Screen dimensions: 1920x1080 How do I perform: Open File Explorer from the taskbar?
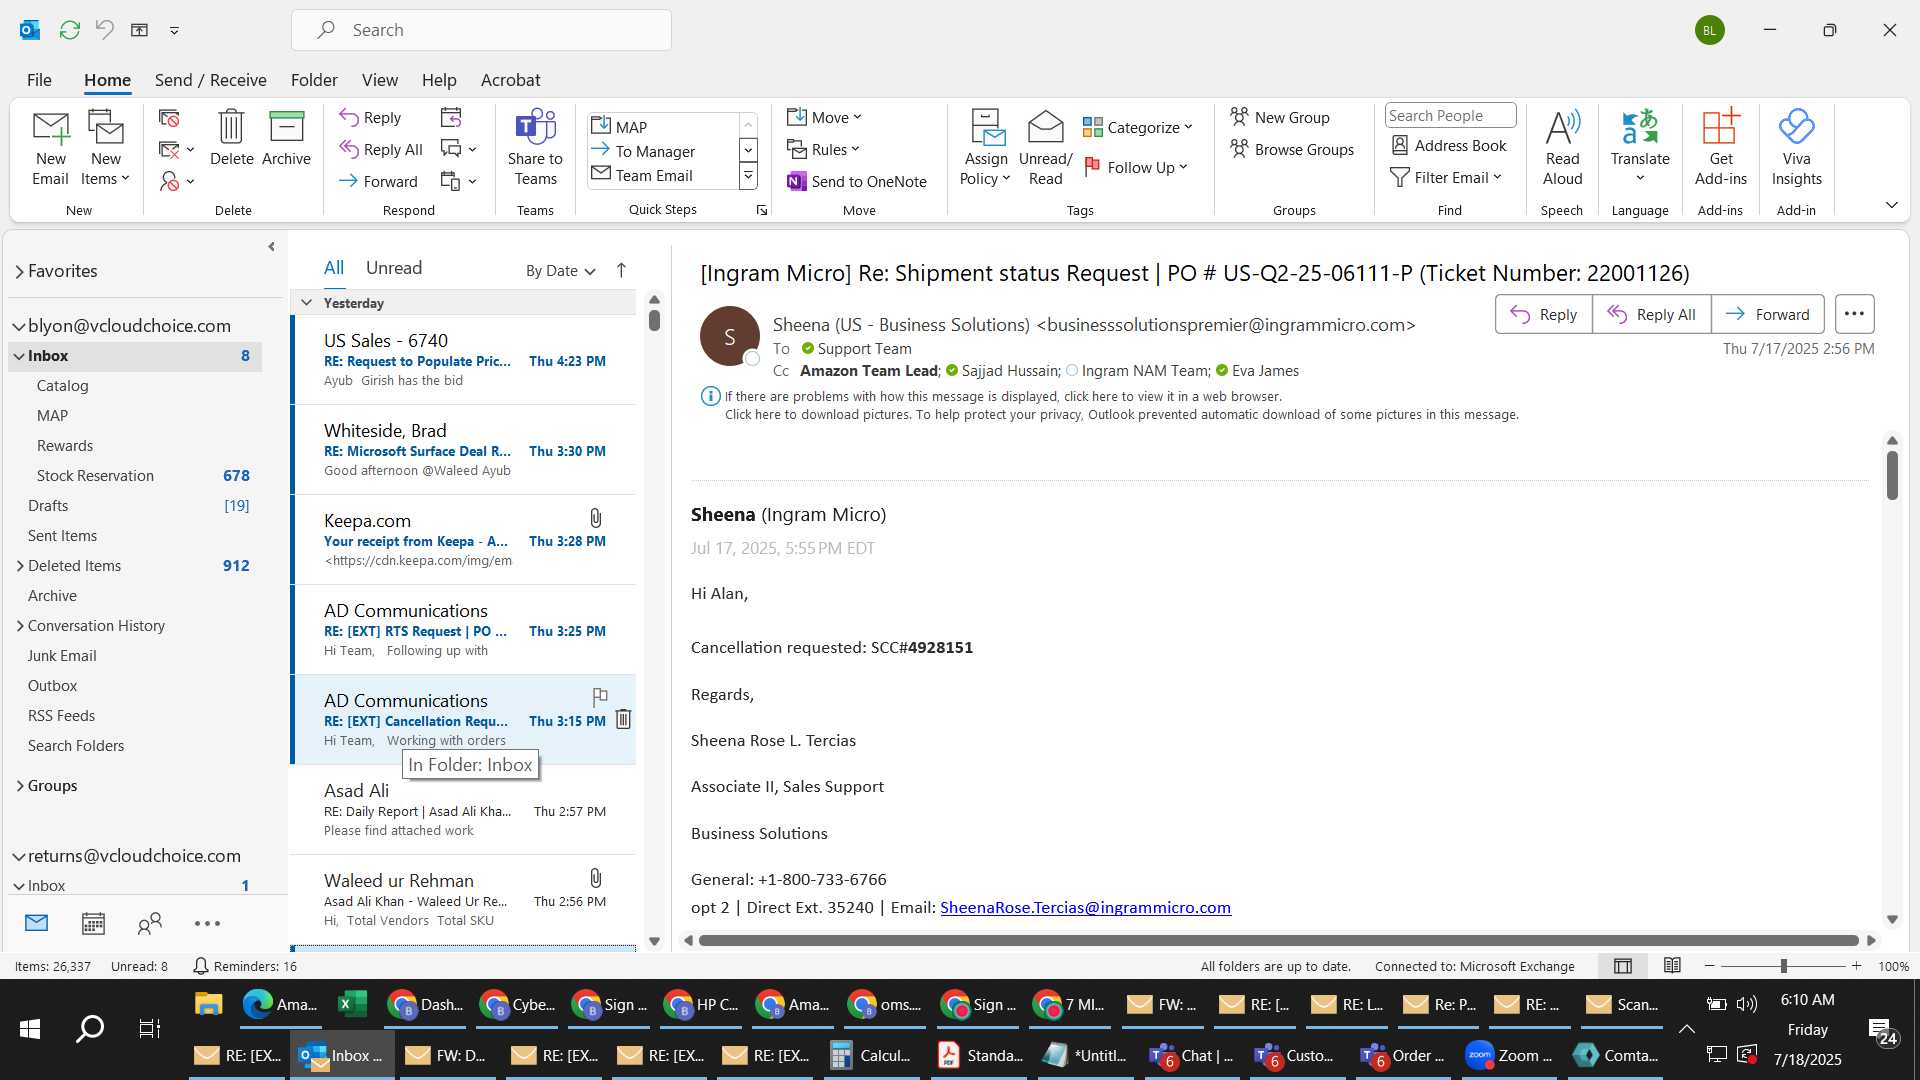pyautogui.click(x=208, y=1004)
